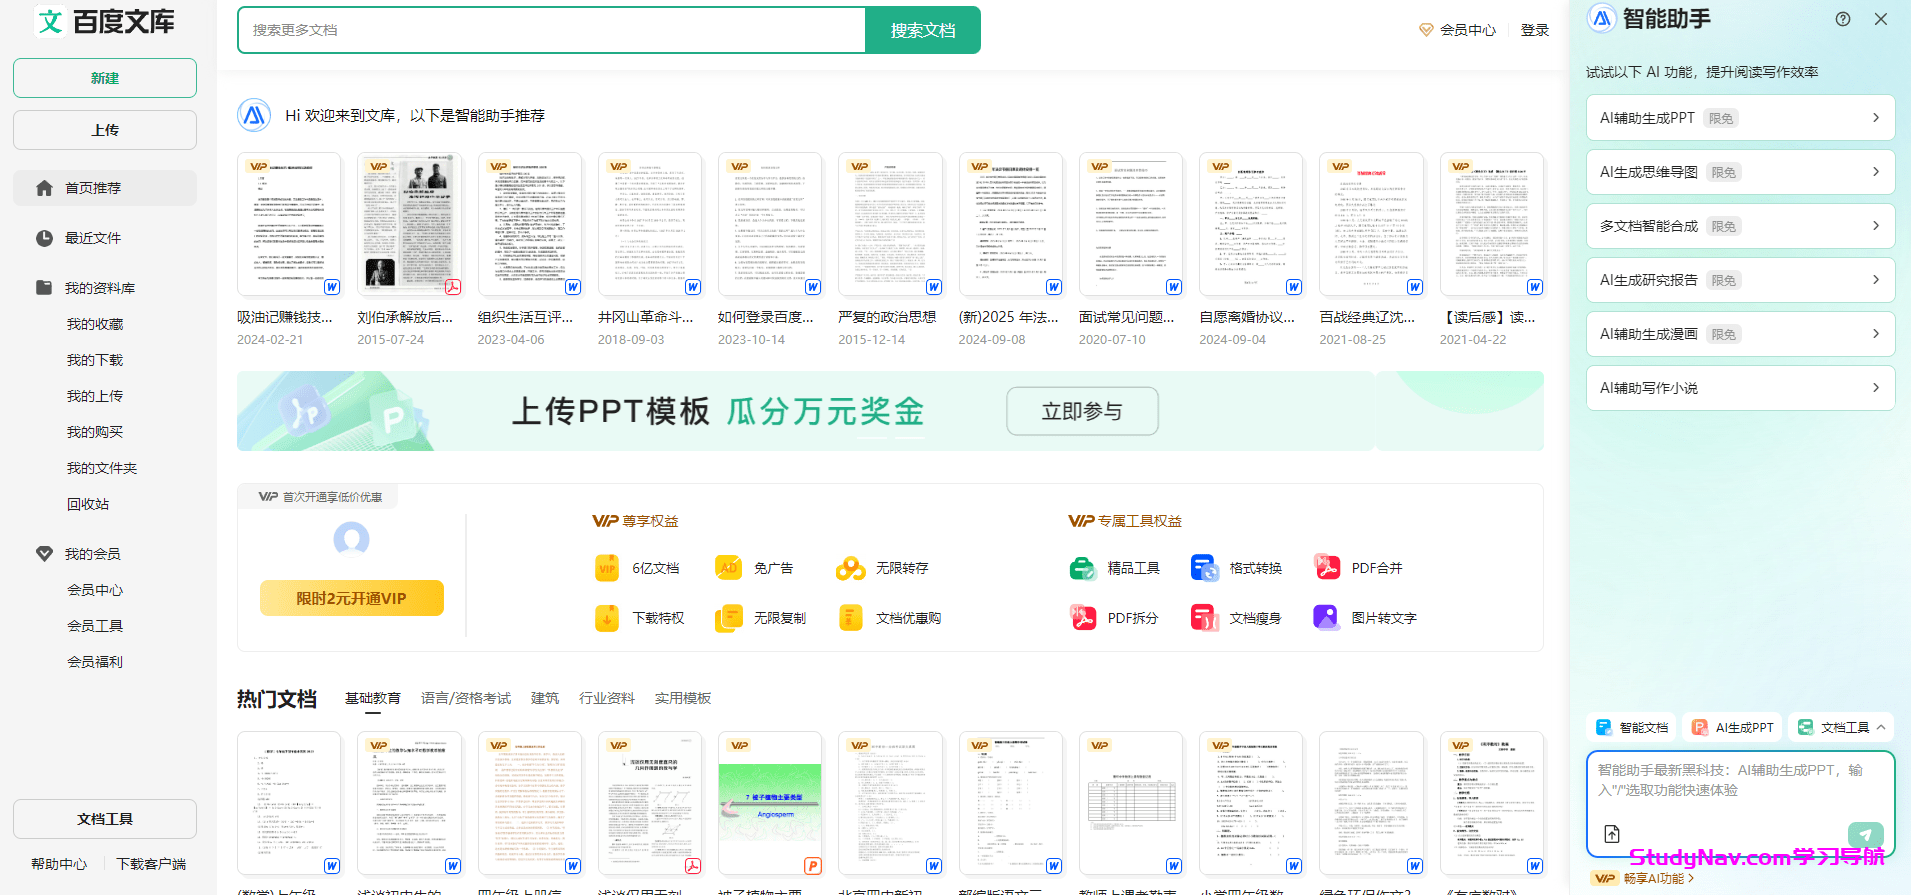Open 下载客户端 link
The image size is (1911, 895).
(x=151, y=864)
